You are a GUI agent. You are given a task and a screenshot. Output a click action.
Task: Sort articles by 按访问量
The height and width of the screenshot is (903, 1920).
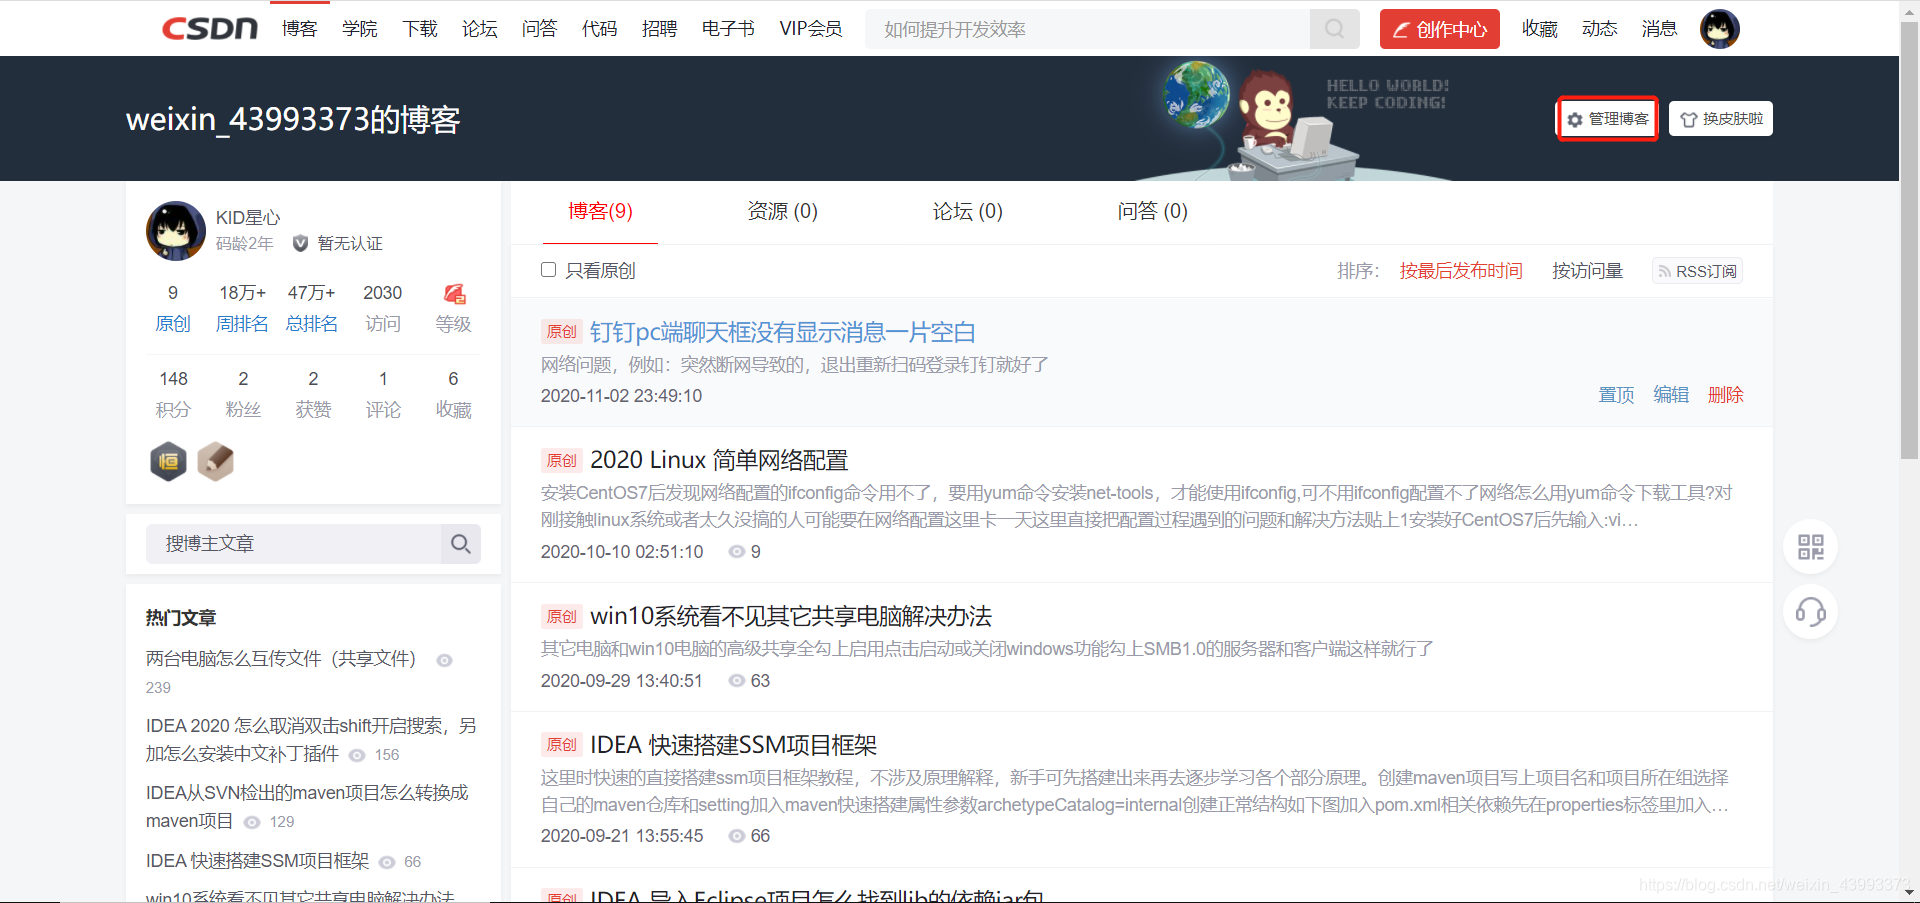[1586, 270]
